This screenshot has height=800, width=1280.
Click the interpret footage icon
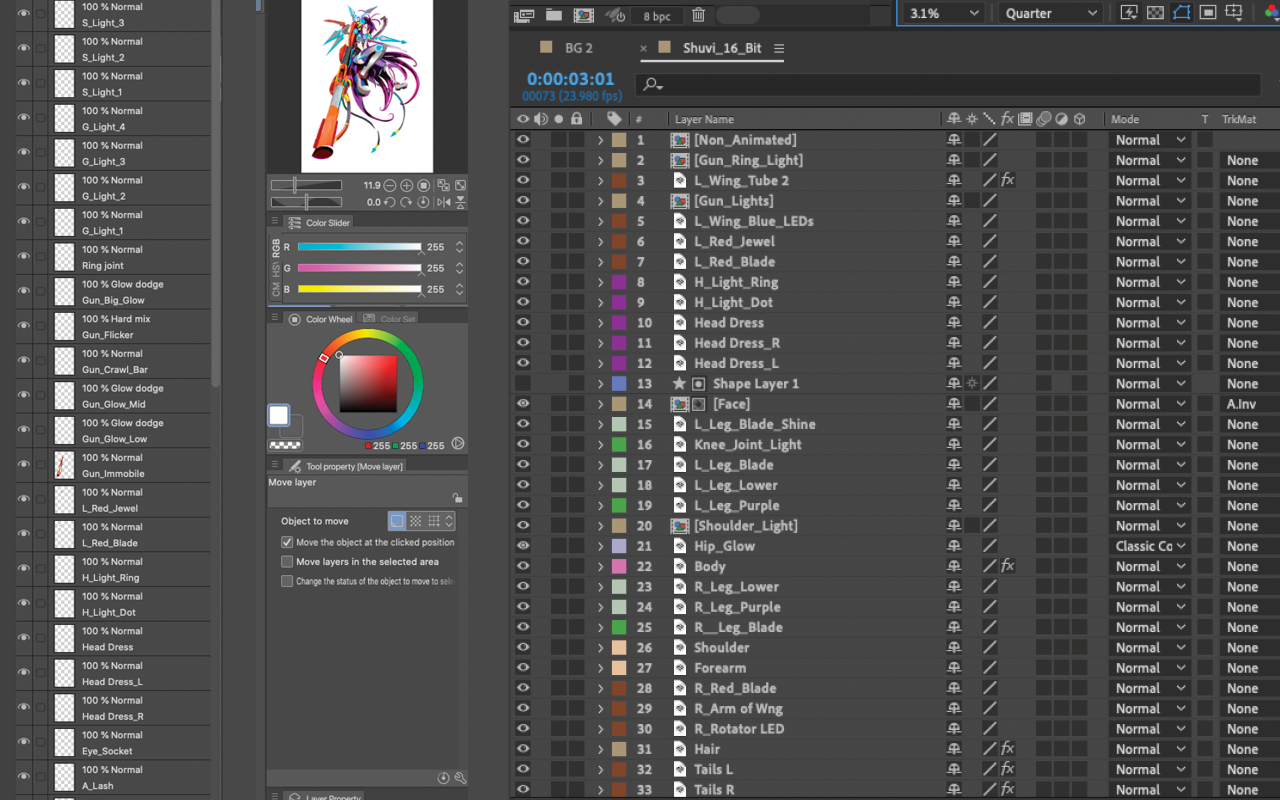(x=523, y=16)
